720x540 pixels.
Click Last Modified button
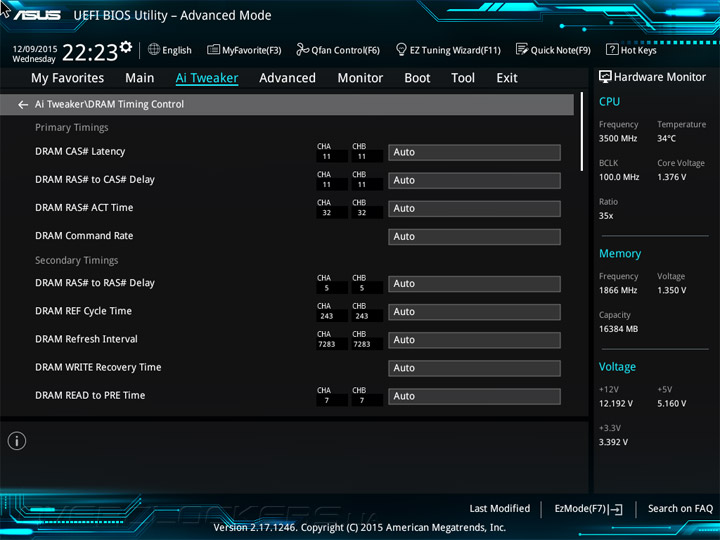(x=500, y=508)
